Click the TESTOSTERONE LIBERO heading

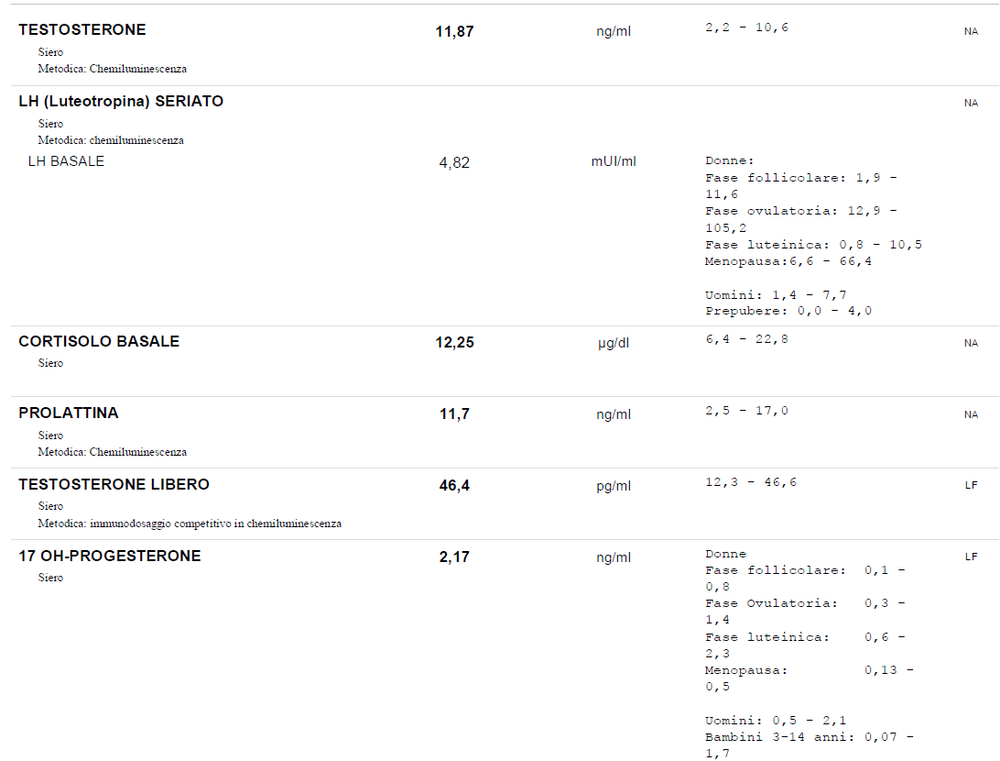click(114, 485)
